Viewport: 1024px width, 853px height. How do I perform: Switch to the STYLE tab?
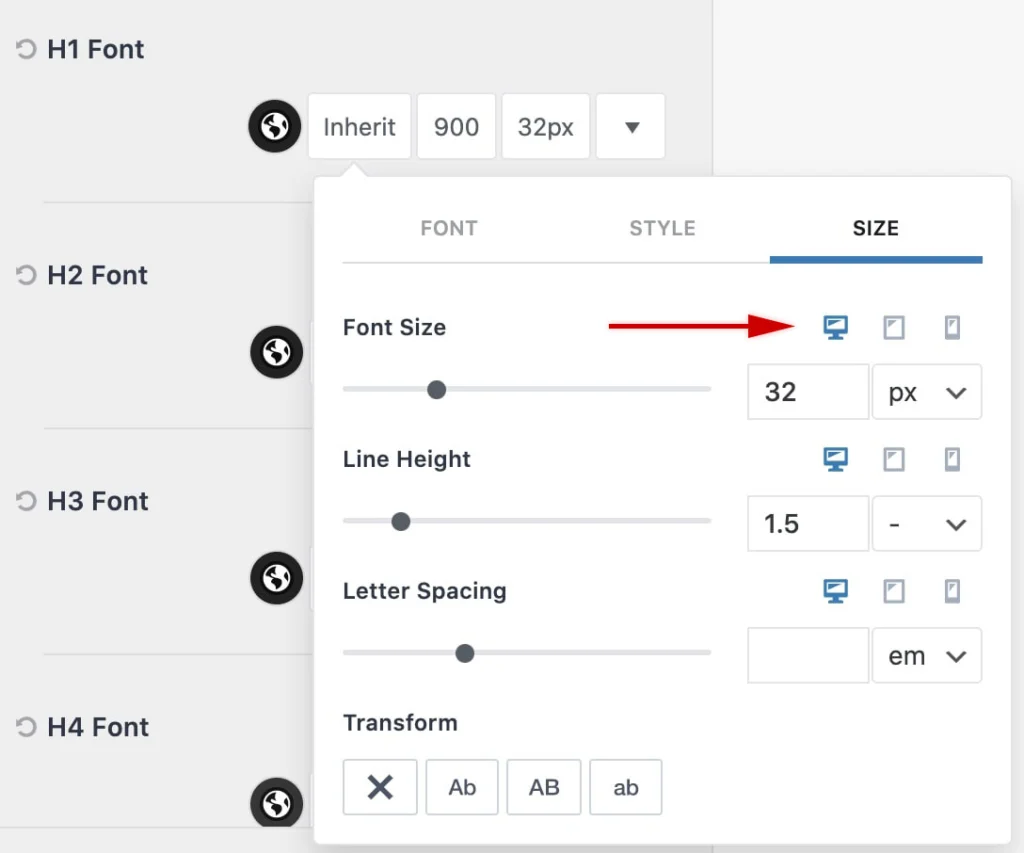point(662,228)
